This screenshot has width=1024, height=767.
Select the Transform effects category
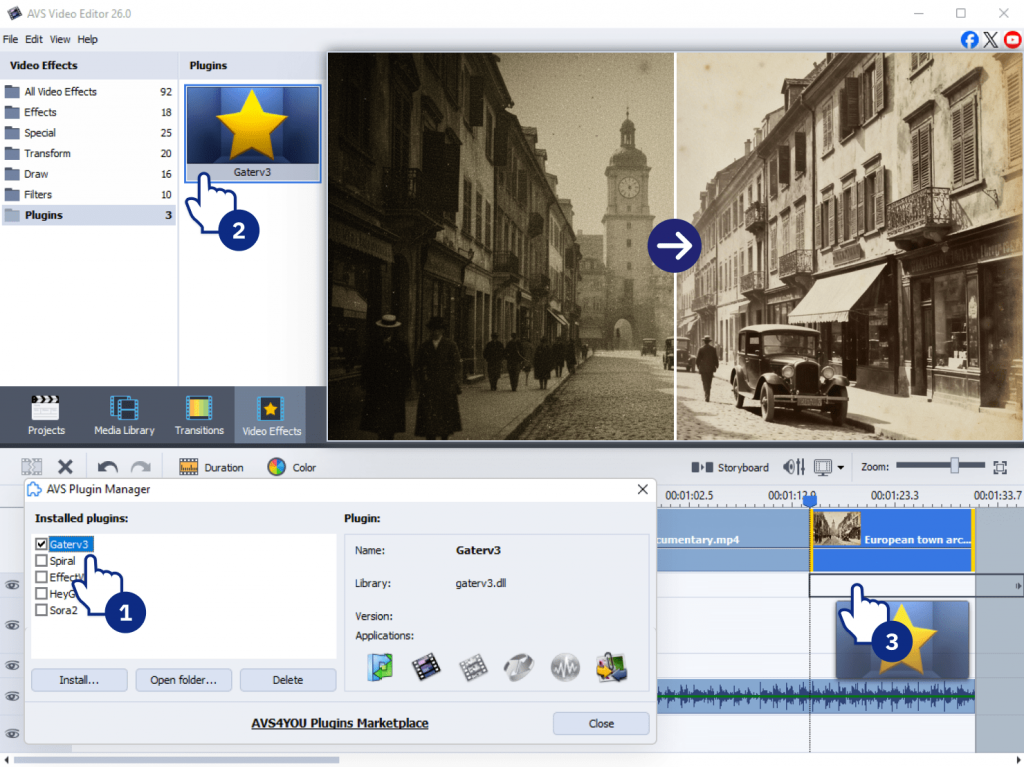pyautogui.click(x=47, y=153)
